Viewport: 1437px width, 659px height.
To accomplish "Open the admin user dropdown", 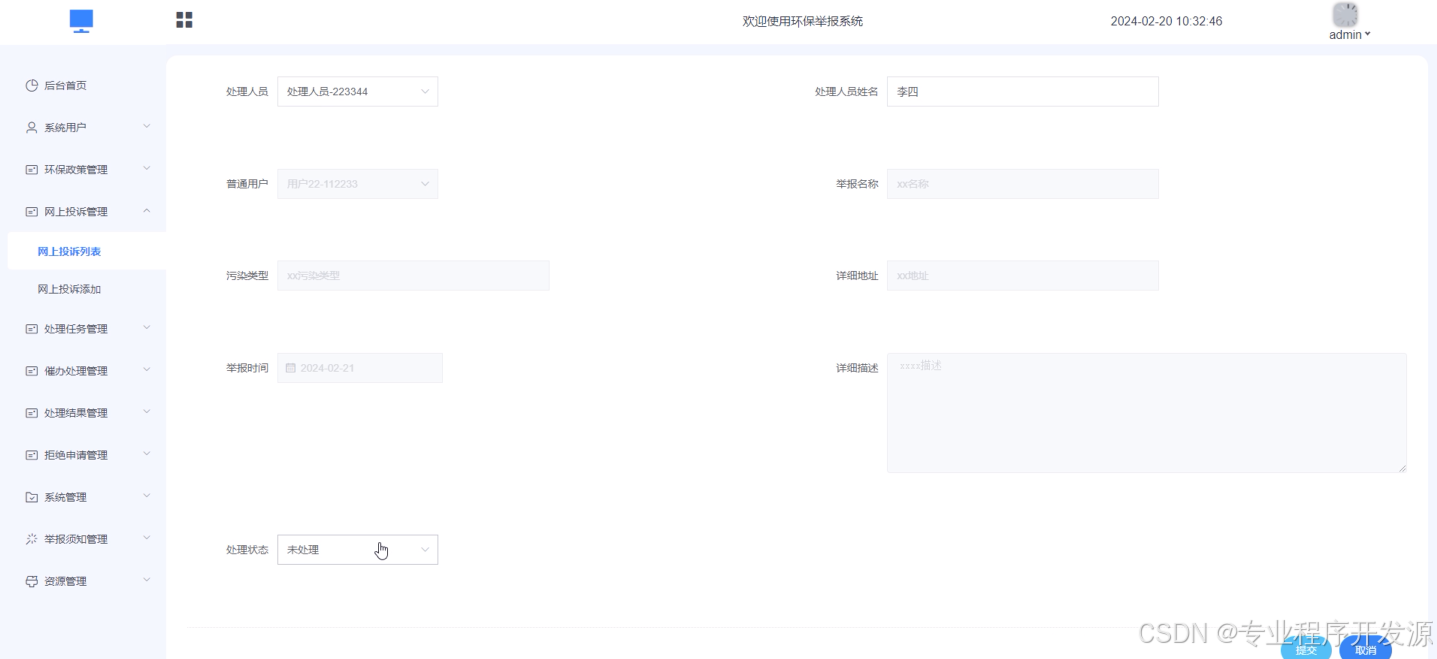I will 1350,34.
